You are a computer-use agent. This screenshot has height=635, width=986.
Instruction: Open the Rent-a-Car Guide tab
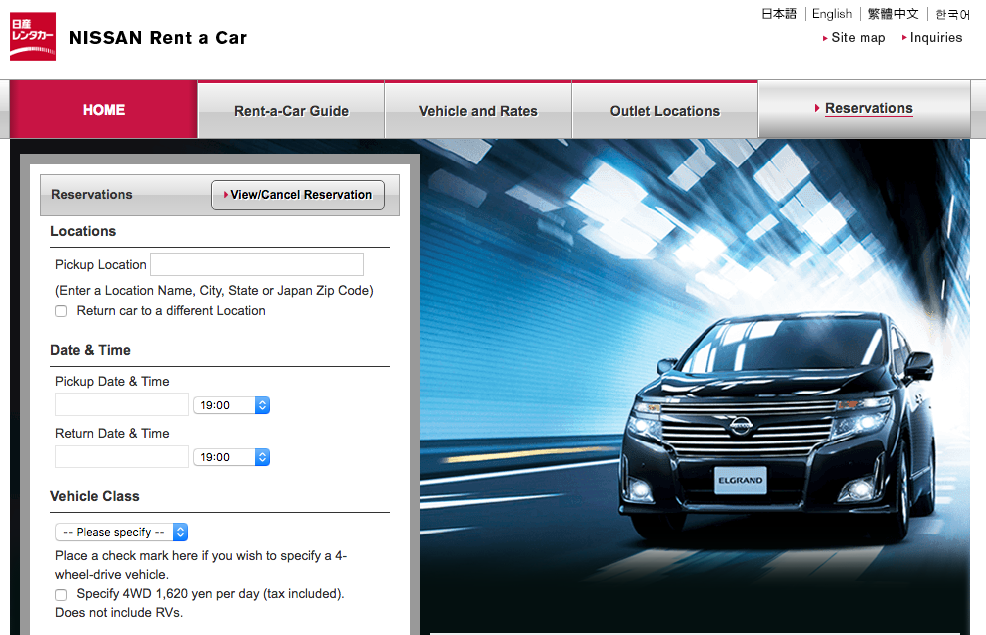coord(291,111)
